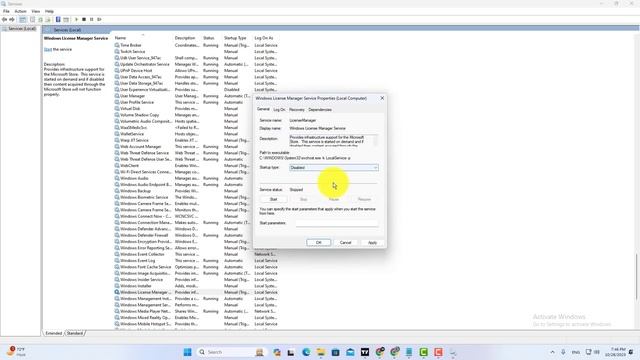The height and width of the screenshot is (360, 640).
Task: Close the Properties dialog with X
Action: click(x=382, y=98)
